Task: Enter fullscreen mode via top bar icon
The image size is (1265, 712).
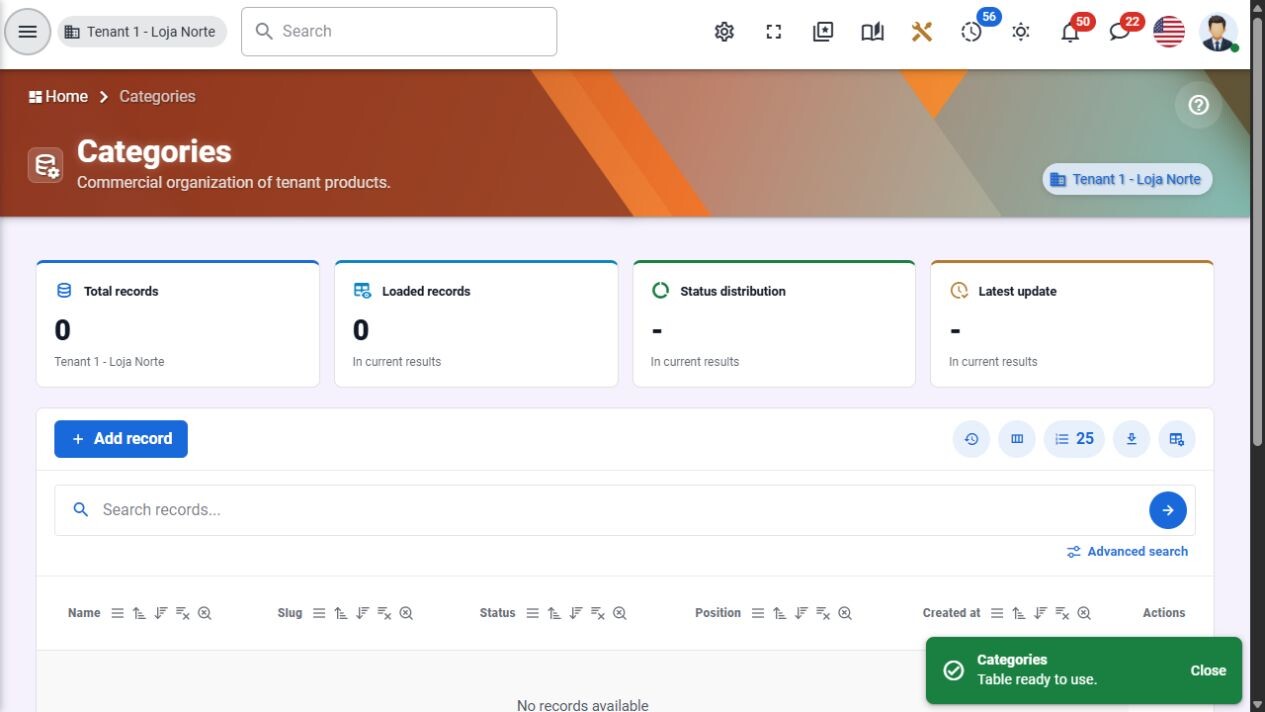Action: click(x=774, y=32)
